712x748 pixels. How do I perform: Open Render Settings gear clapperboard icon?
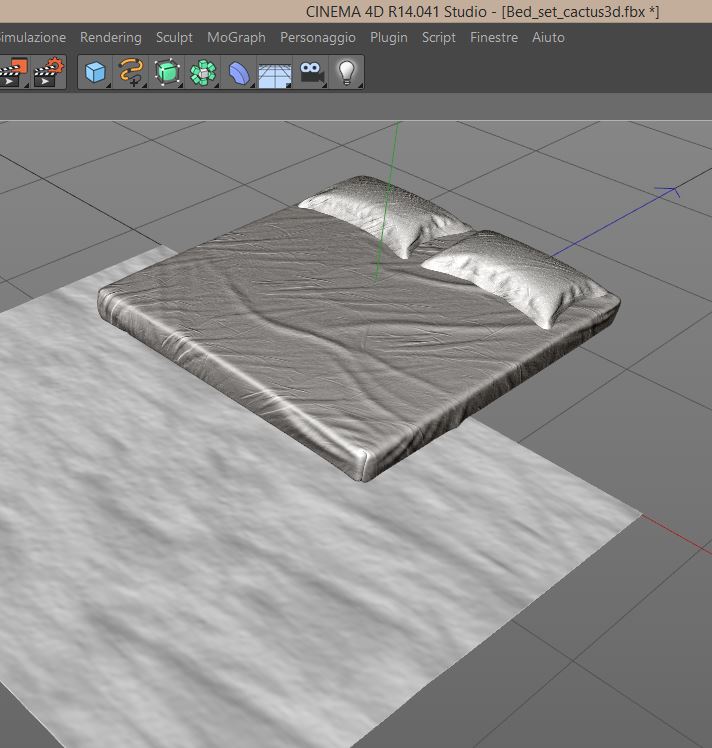click(49, 73)
